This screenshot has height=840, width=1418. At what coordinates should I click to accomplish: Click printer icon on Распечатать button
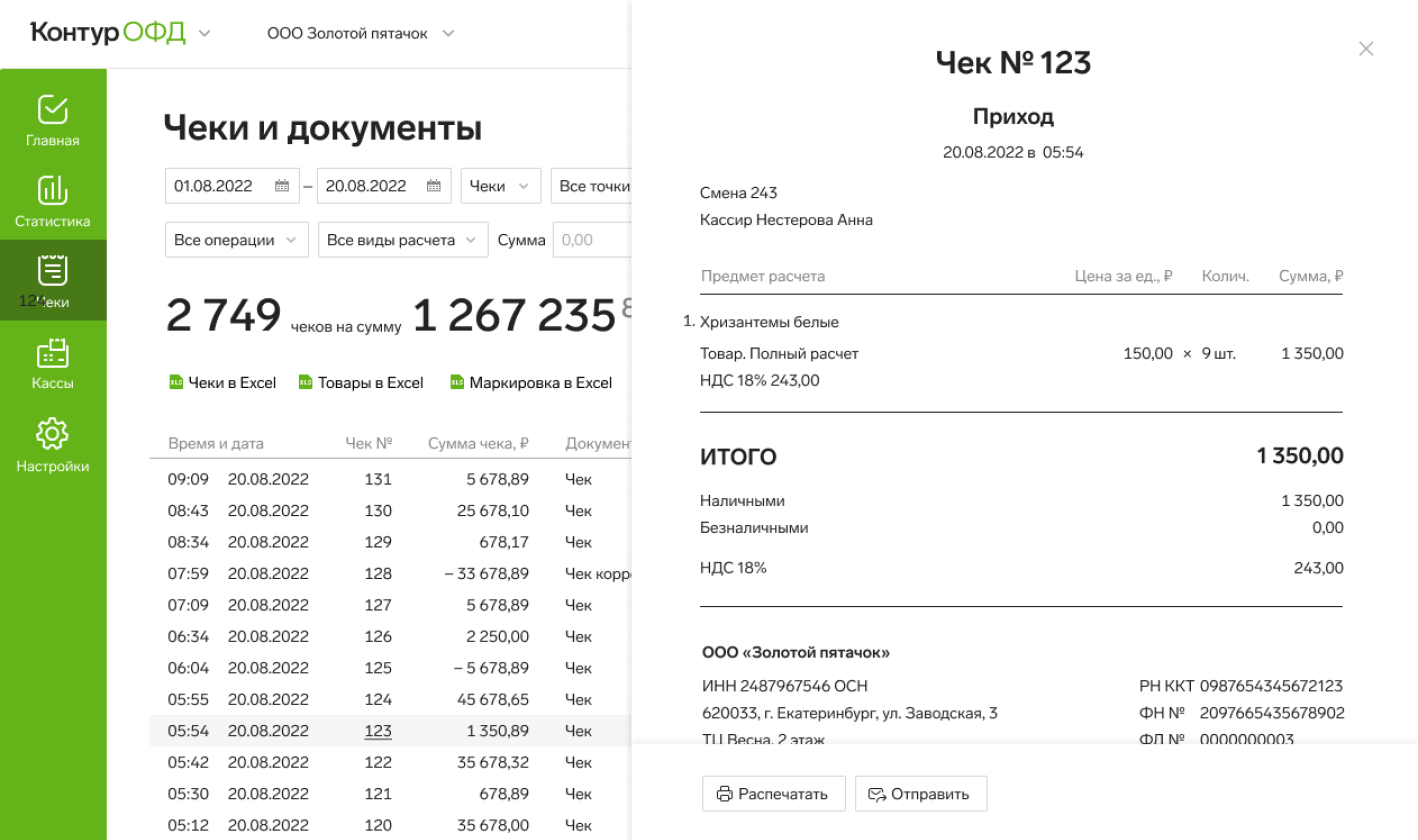tap(725, 795)
